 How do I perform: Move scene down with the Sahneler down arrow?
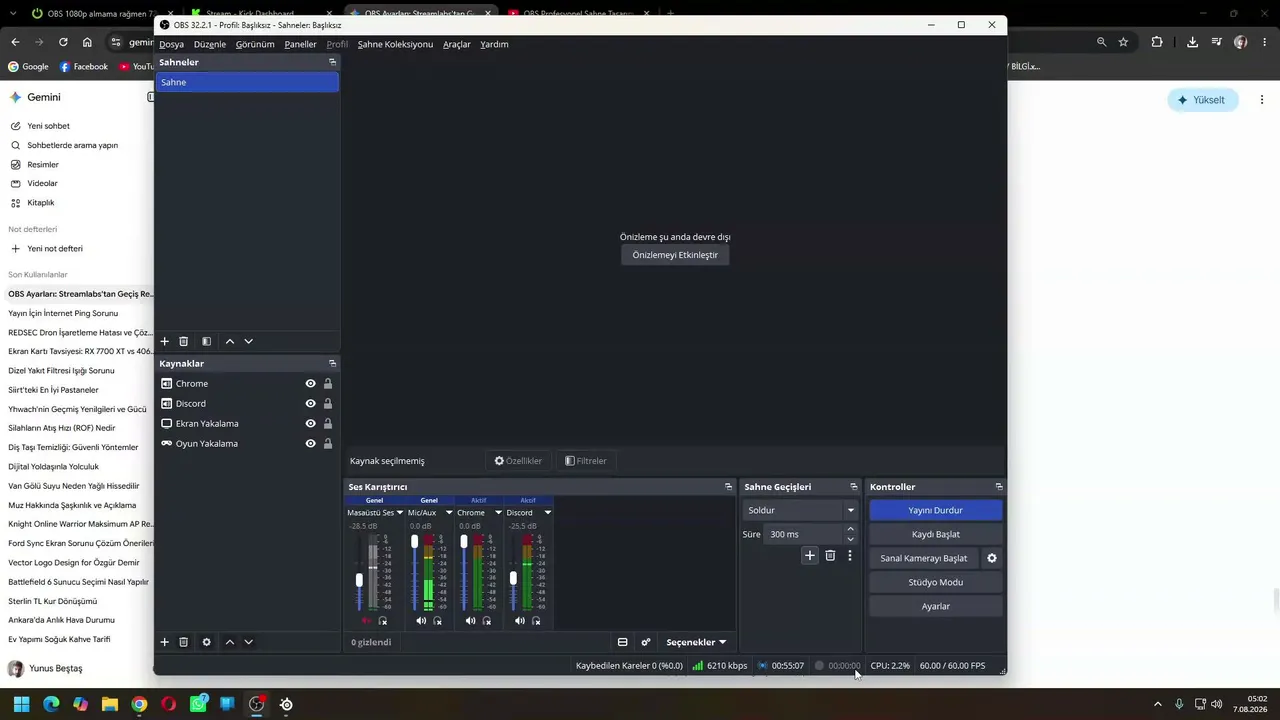[x=249, y=342]
